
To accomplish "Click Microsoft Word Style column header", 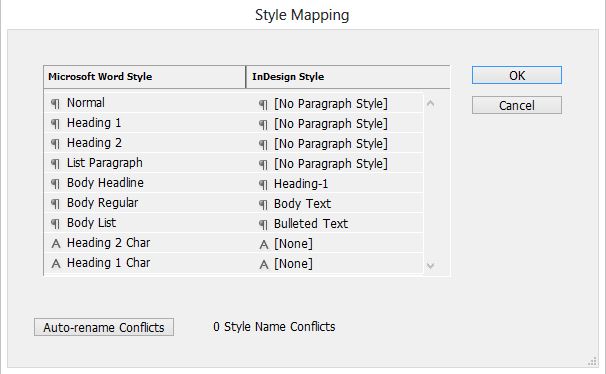I will (x=145, y=77).
